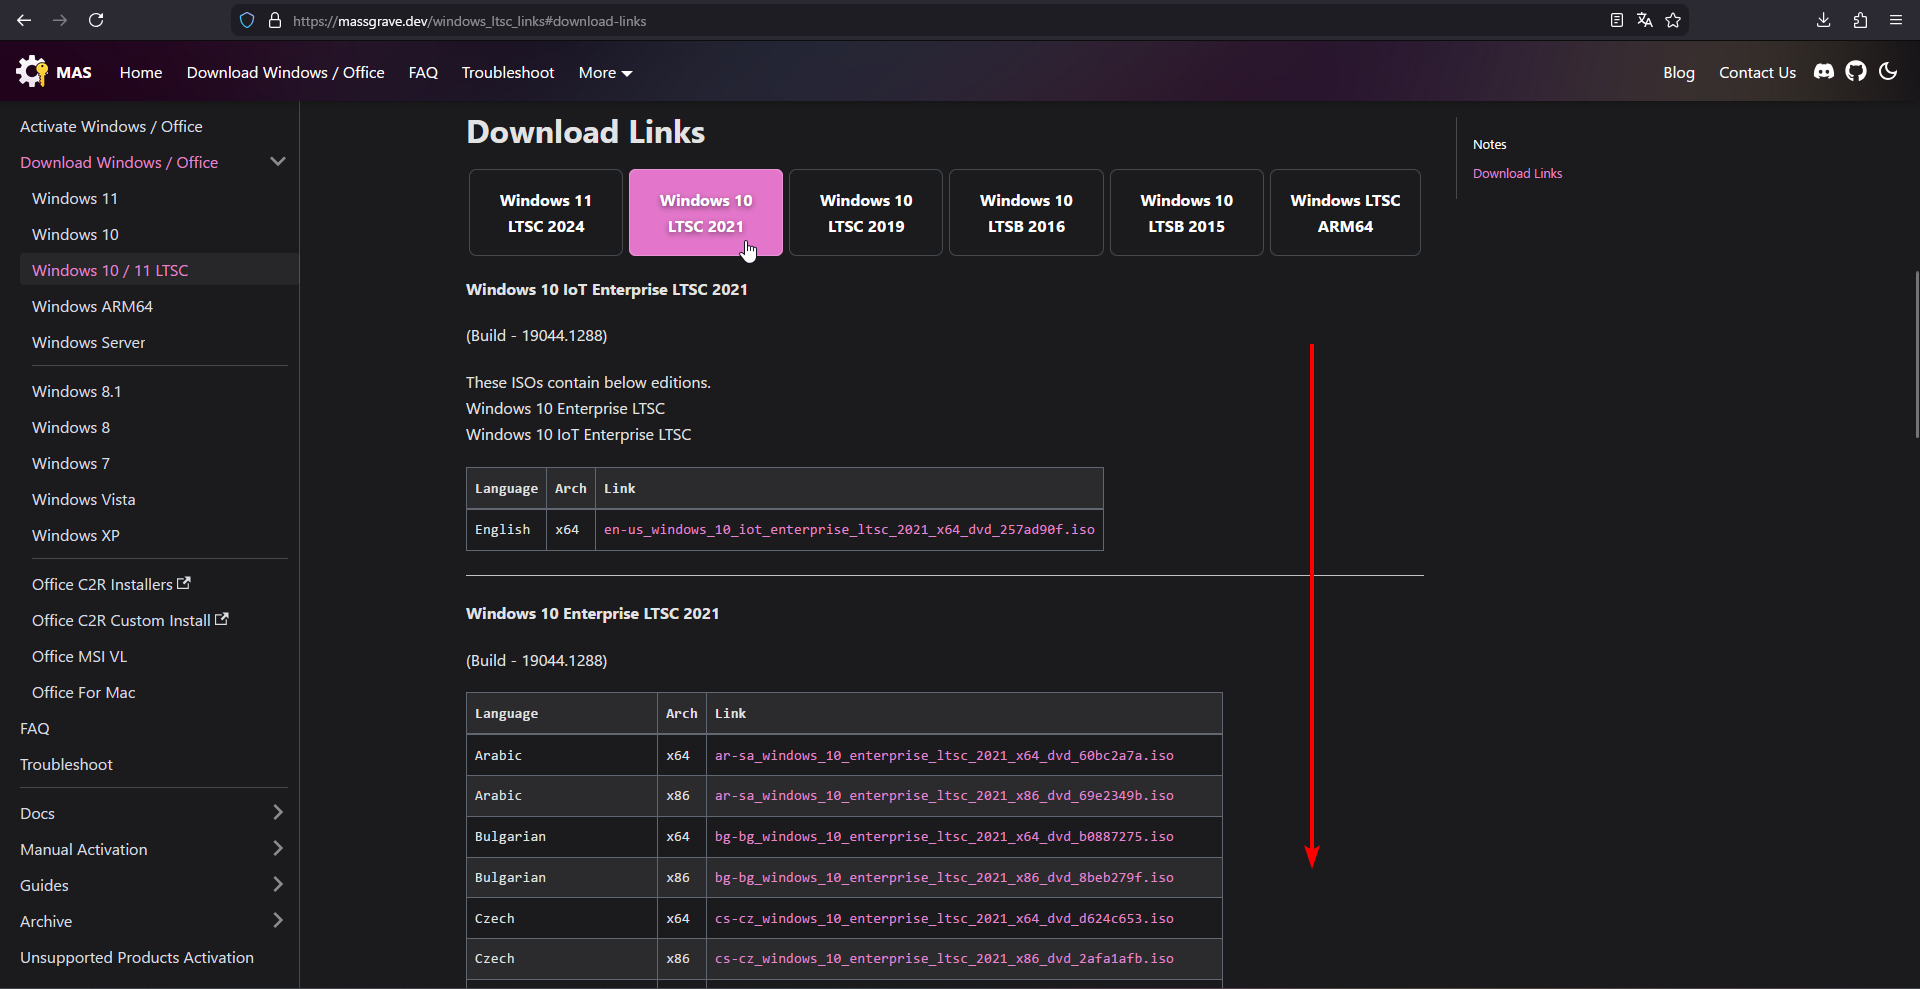Viewport: 1920px width, 989px height.
Task: Expand the Docs sidebar section
Action: (x=278, y=813)
